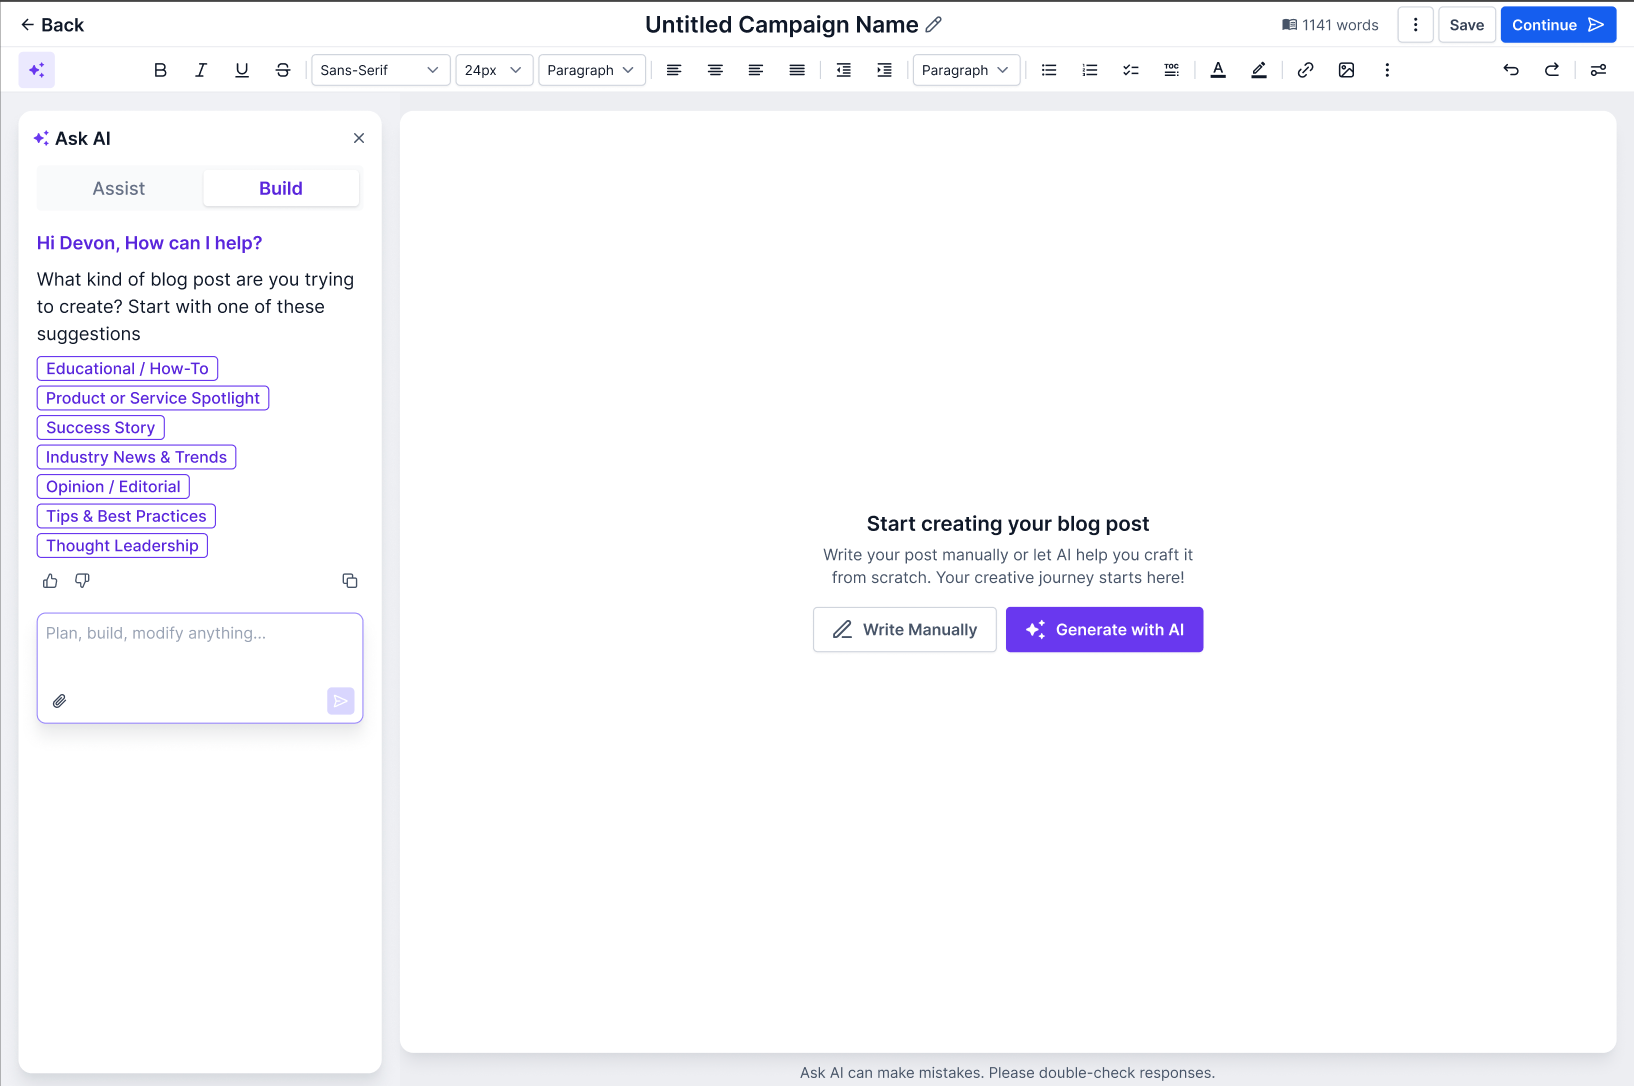Choose Educational / How-To suggestion

coord(127,369)
